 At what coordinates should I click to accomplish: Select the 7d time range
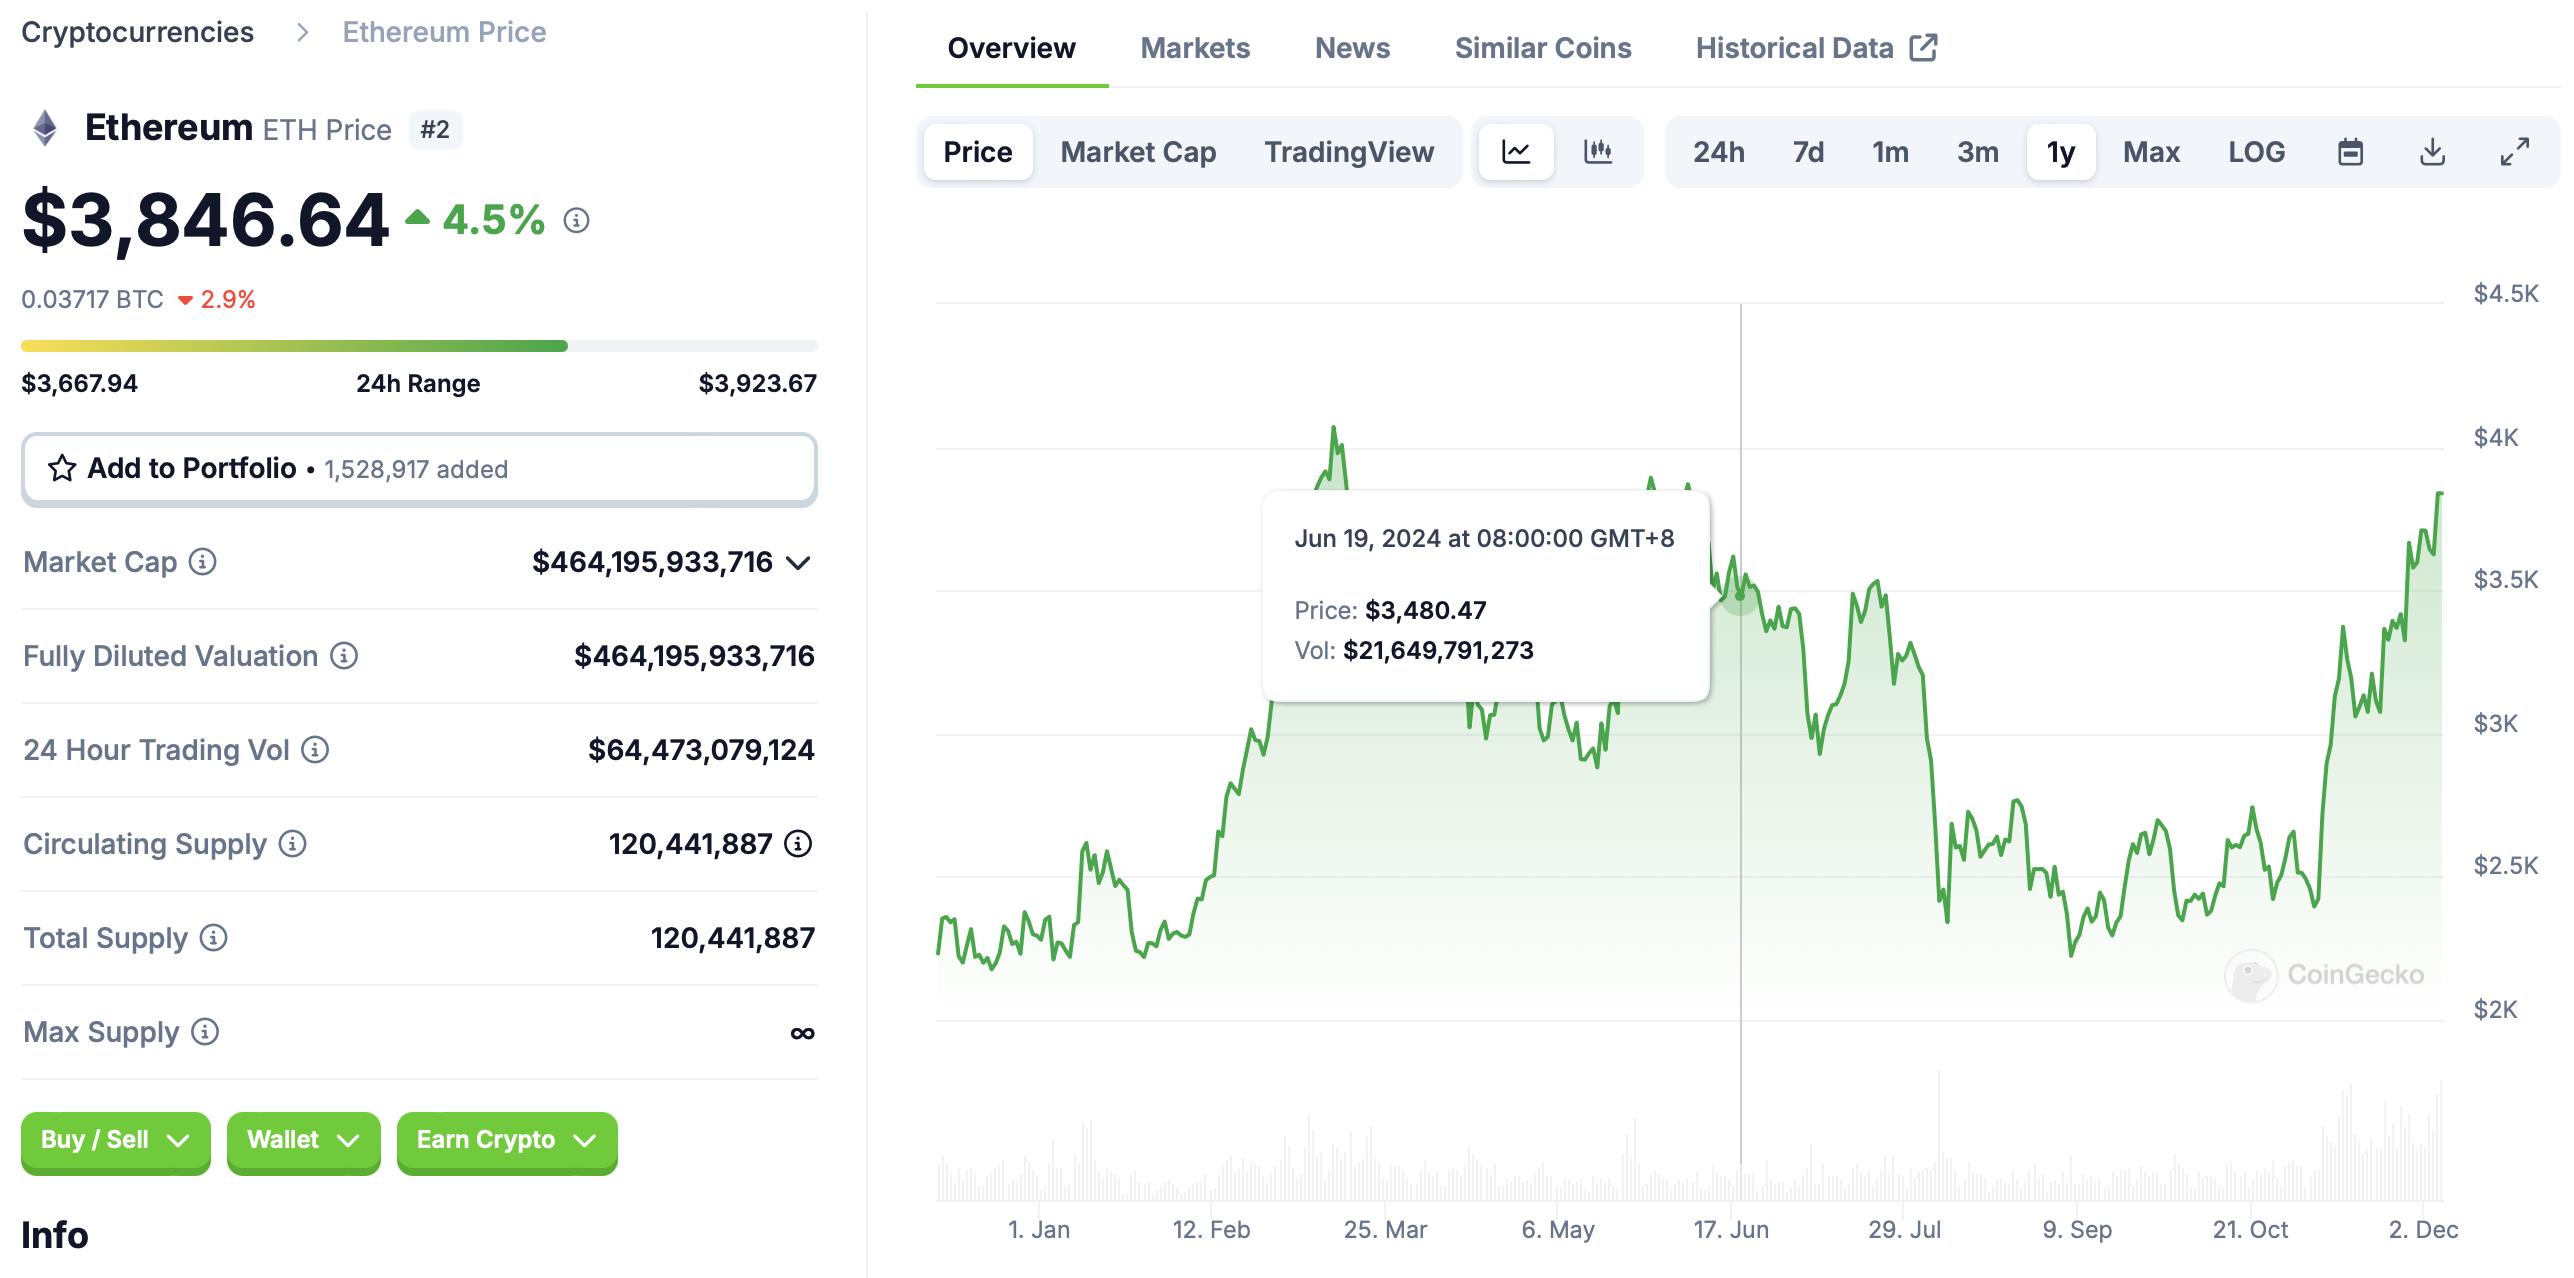point(1808,152)
